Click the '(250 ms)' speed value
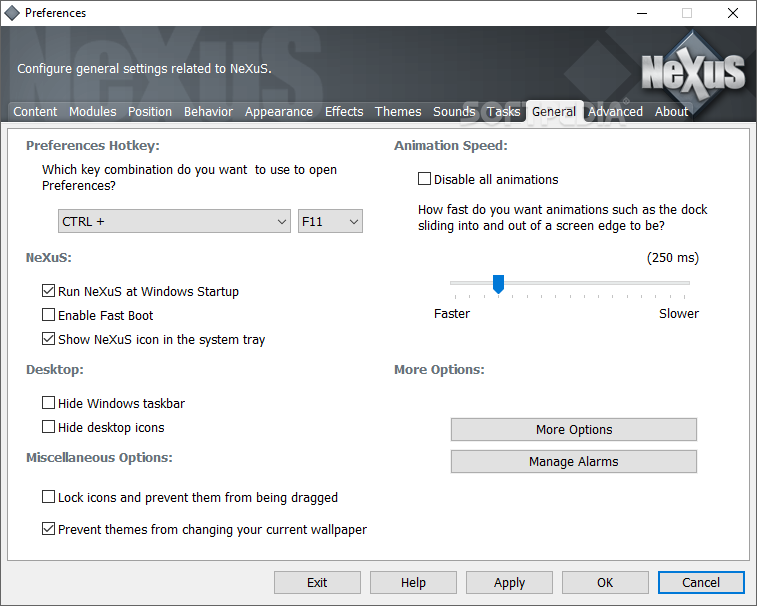The image size is (757, 606). [673, 258]
